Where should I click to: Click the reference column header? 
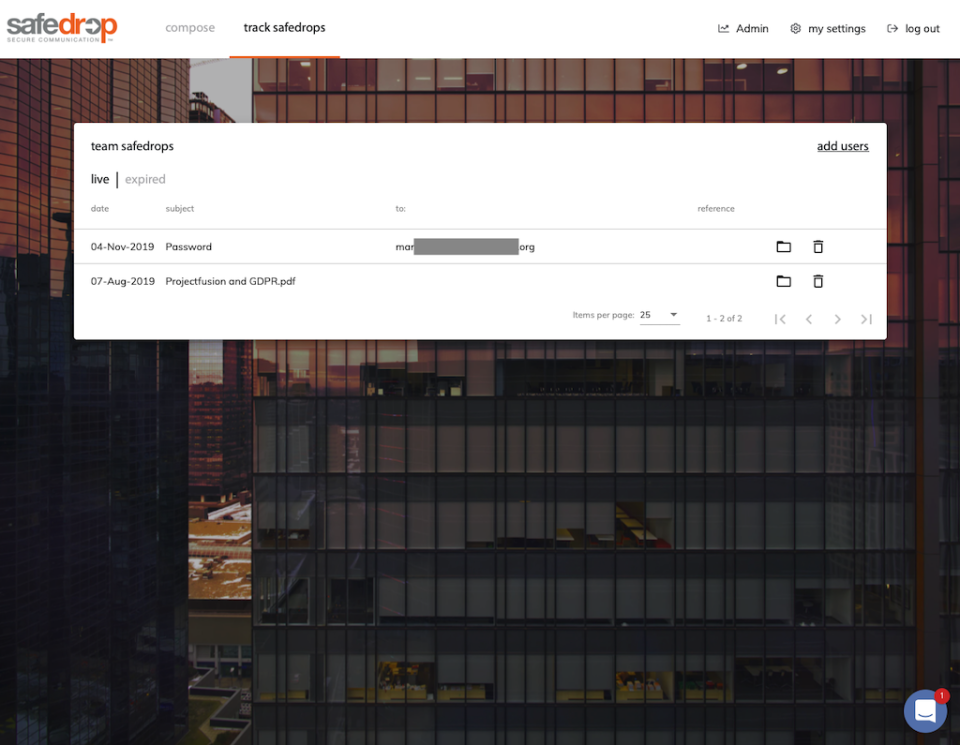click(x=716, y=209)
